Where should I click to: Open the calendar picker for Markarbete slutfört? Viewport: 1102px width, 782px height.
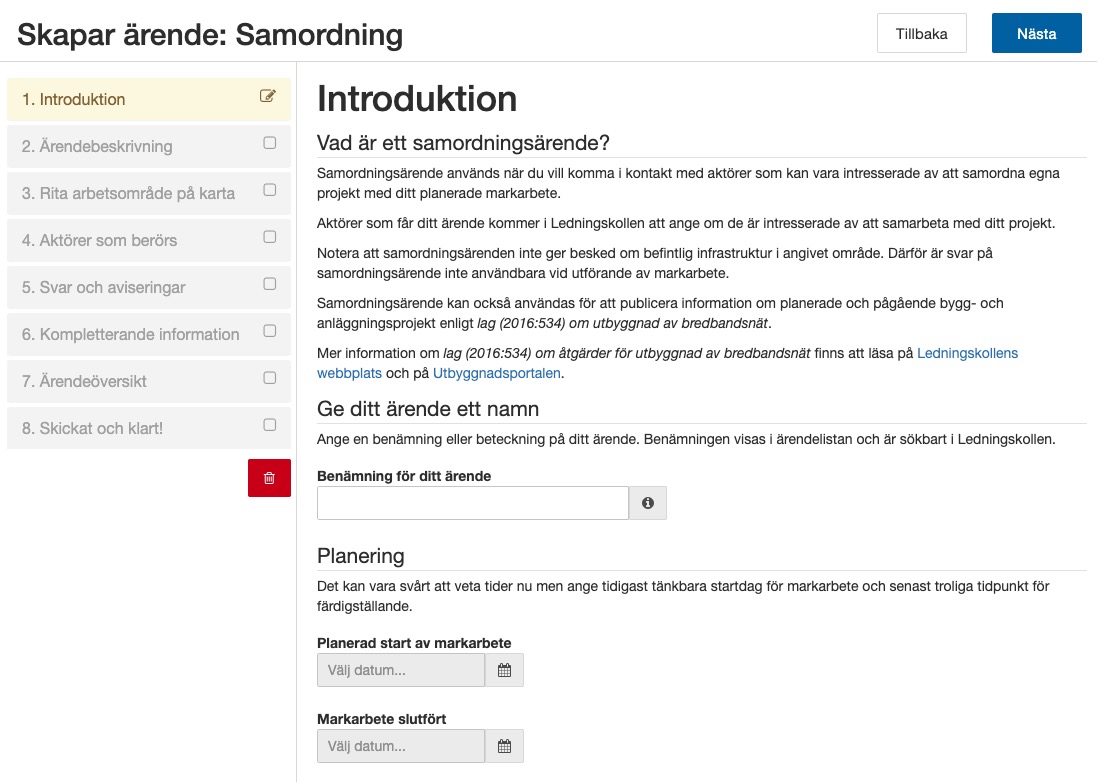point(504,746)
